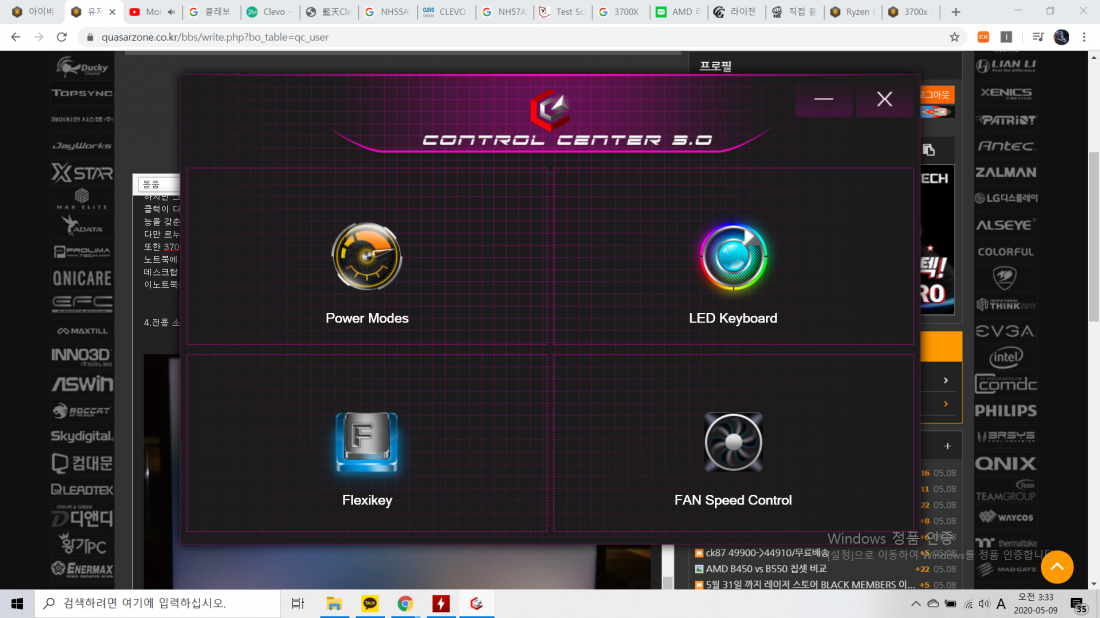Switch to the Ryzen tab

(x=852, y=12)
